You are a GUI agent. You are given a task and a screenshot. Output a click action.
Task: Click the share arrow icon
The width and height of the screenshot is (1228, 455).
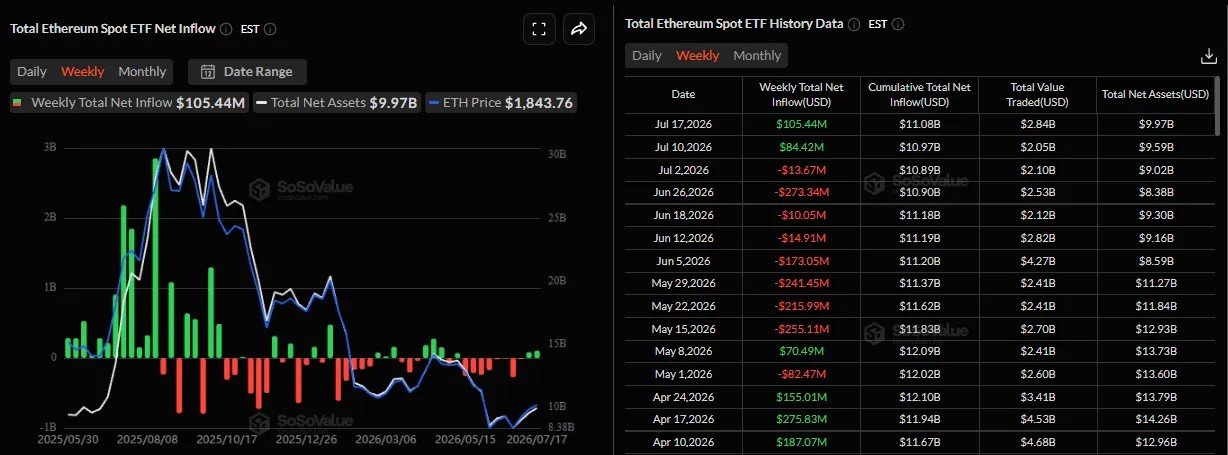point(579,29)
